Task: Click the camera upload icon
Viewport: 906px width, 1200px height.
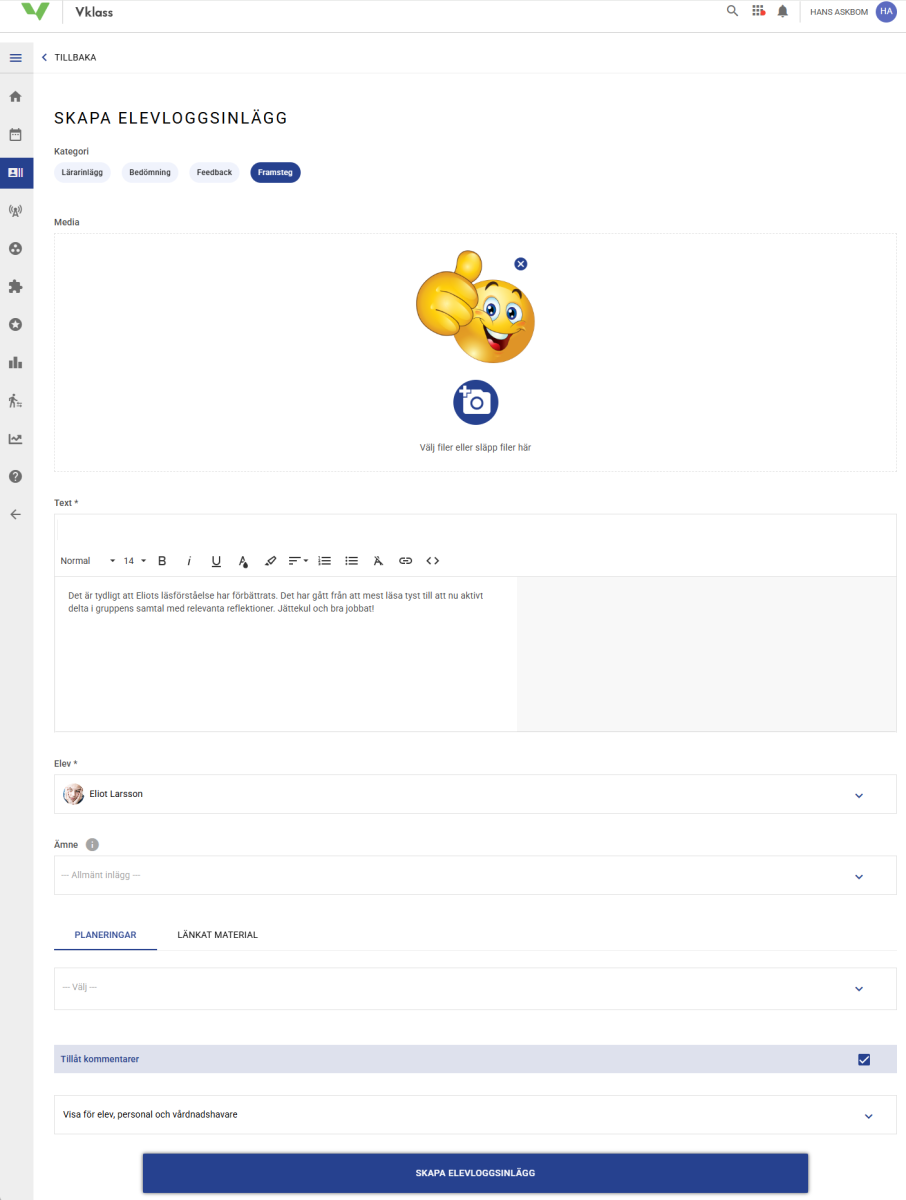Action: tap(476, 402)
